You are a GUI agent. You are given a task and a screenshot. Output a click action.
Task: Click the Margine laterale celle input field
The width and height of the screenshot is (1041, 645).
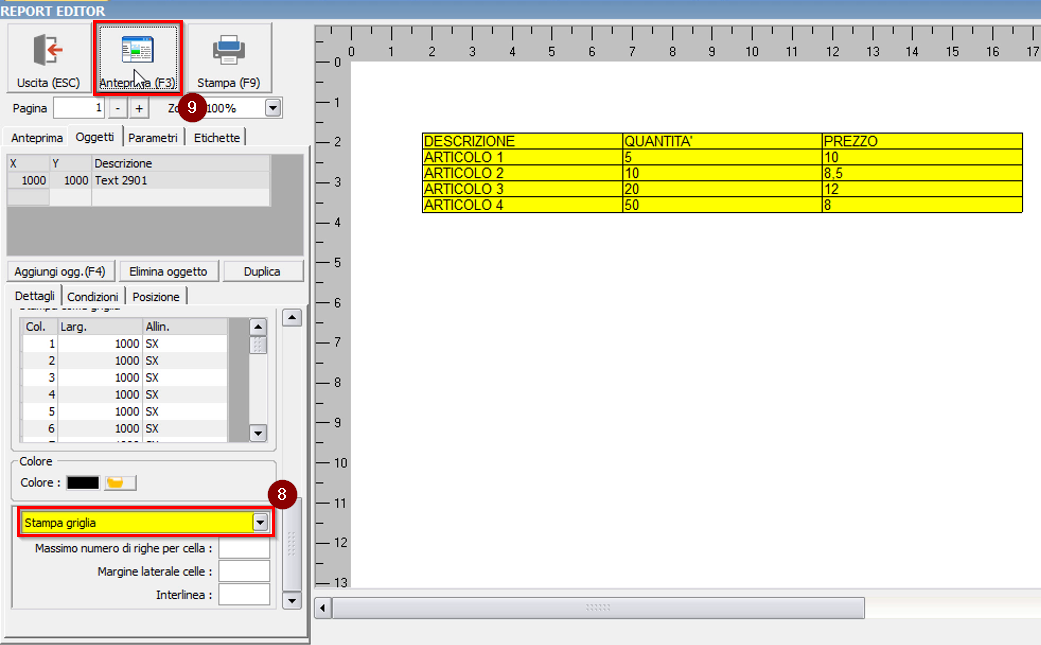pyautogui.click(x=244, y=571)
